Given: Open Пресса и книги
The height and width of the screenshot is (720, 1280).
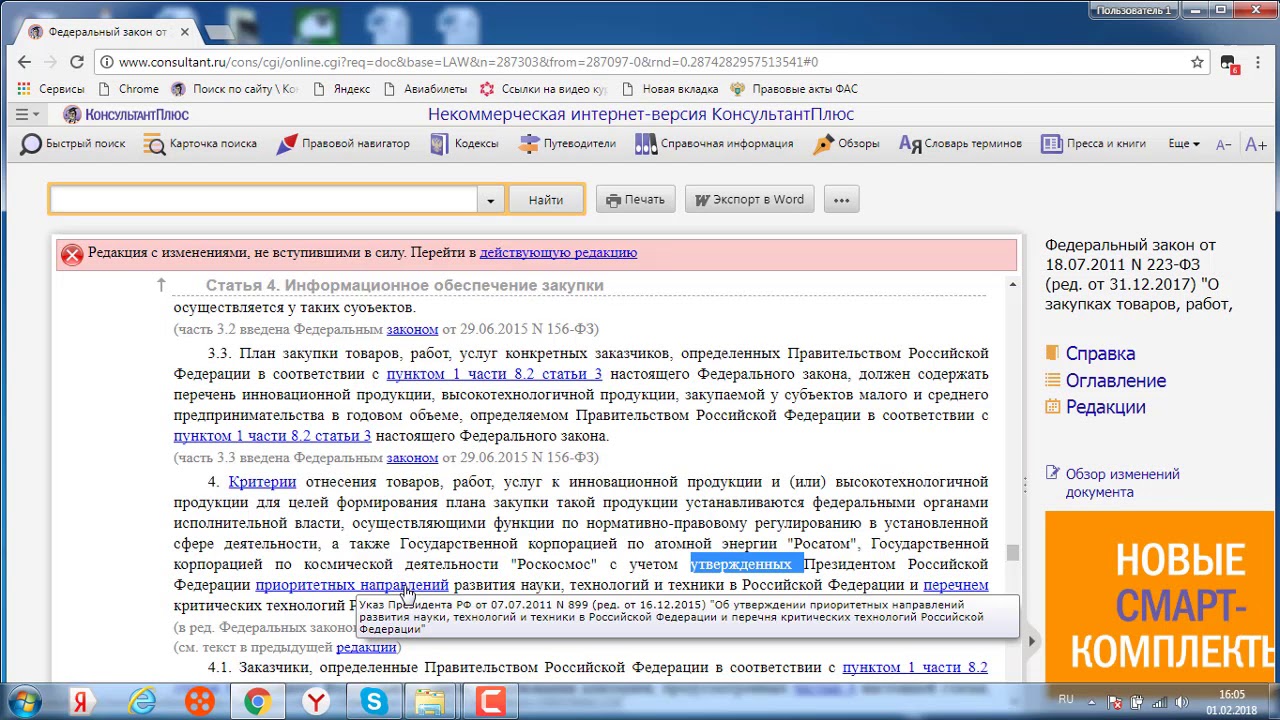Looking at the screenshot, I should pos(1093,144).
